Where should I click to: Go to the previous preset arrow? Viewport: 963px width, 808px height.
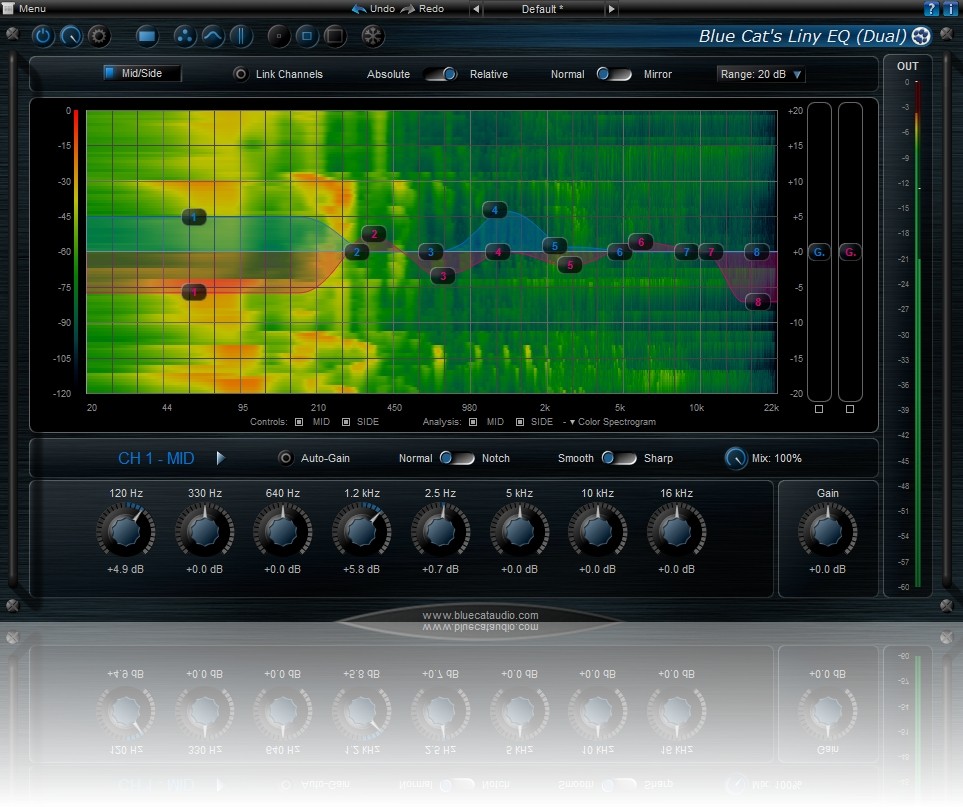point(476,9)
